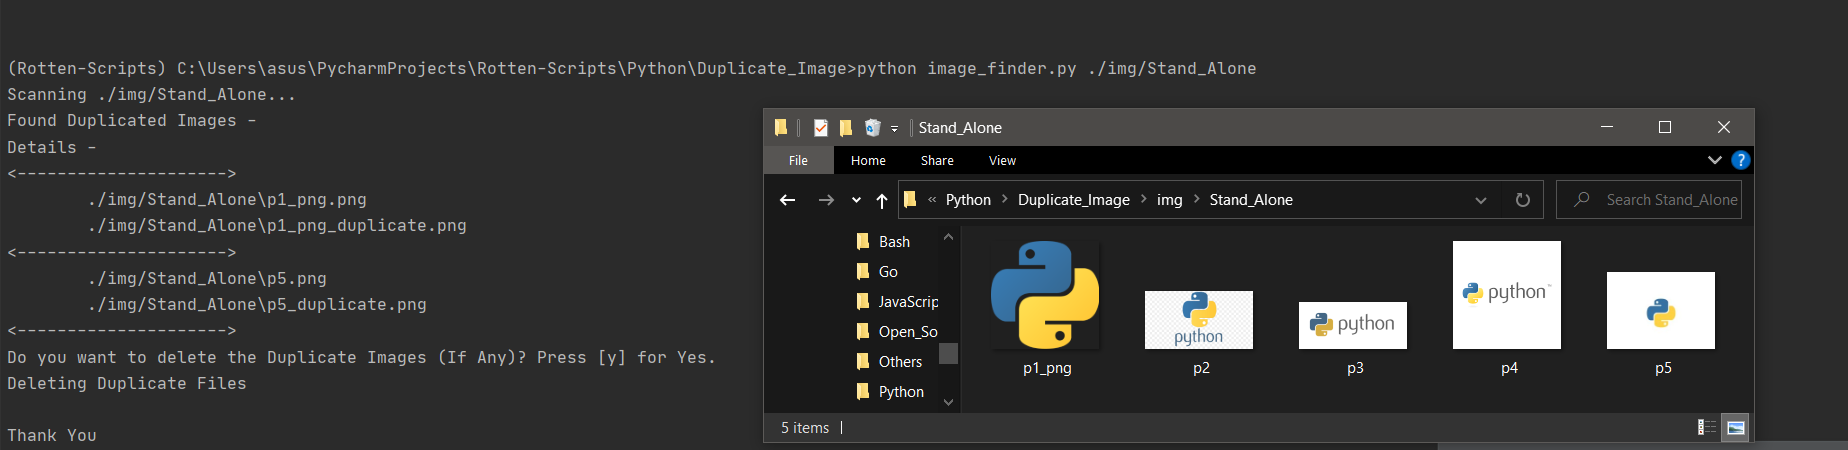Expand the ribbon with the chevron
This screenshot has height=450, width=1848.
pyautogui.click(x=1715, y=160)
